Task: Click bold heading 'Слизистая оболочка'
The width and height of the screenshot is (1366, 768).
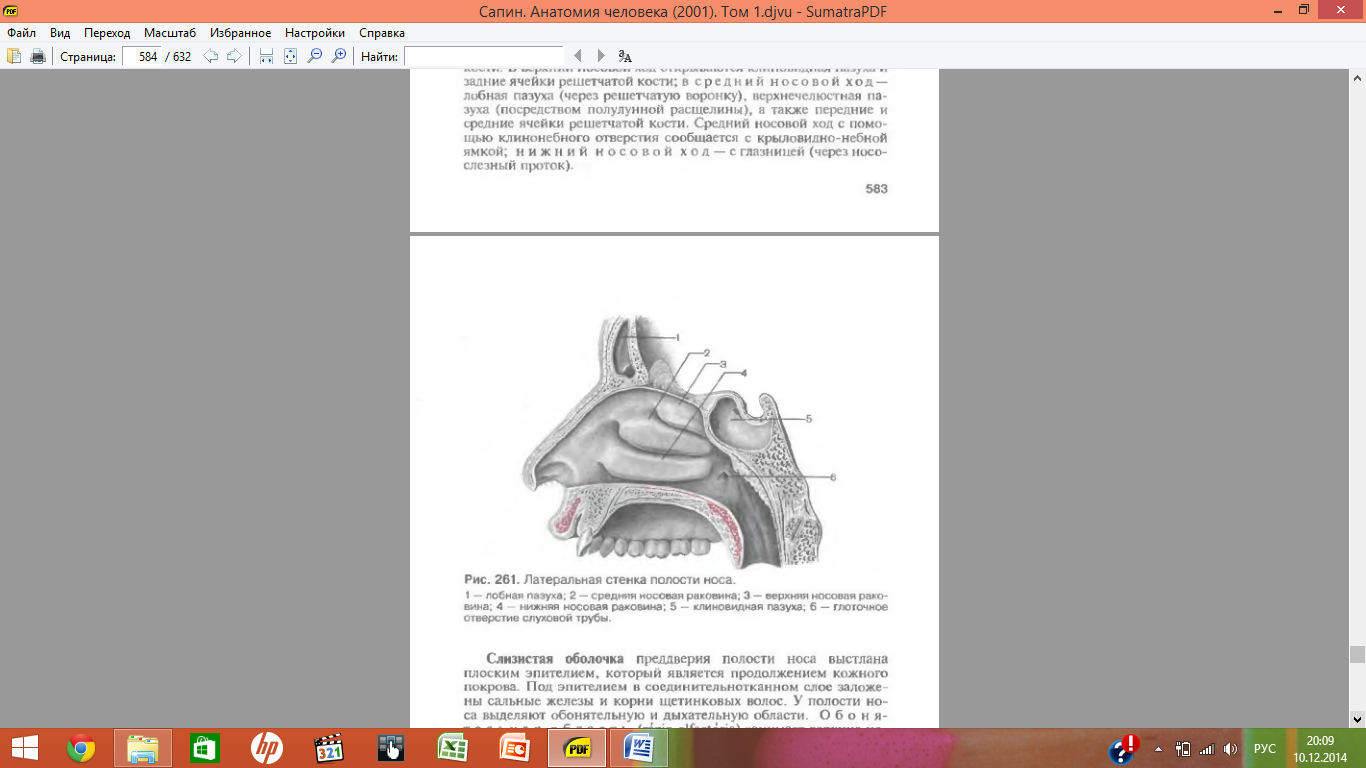Action: [x=555, y=659]
